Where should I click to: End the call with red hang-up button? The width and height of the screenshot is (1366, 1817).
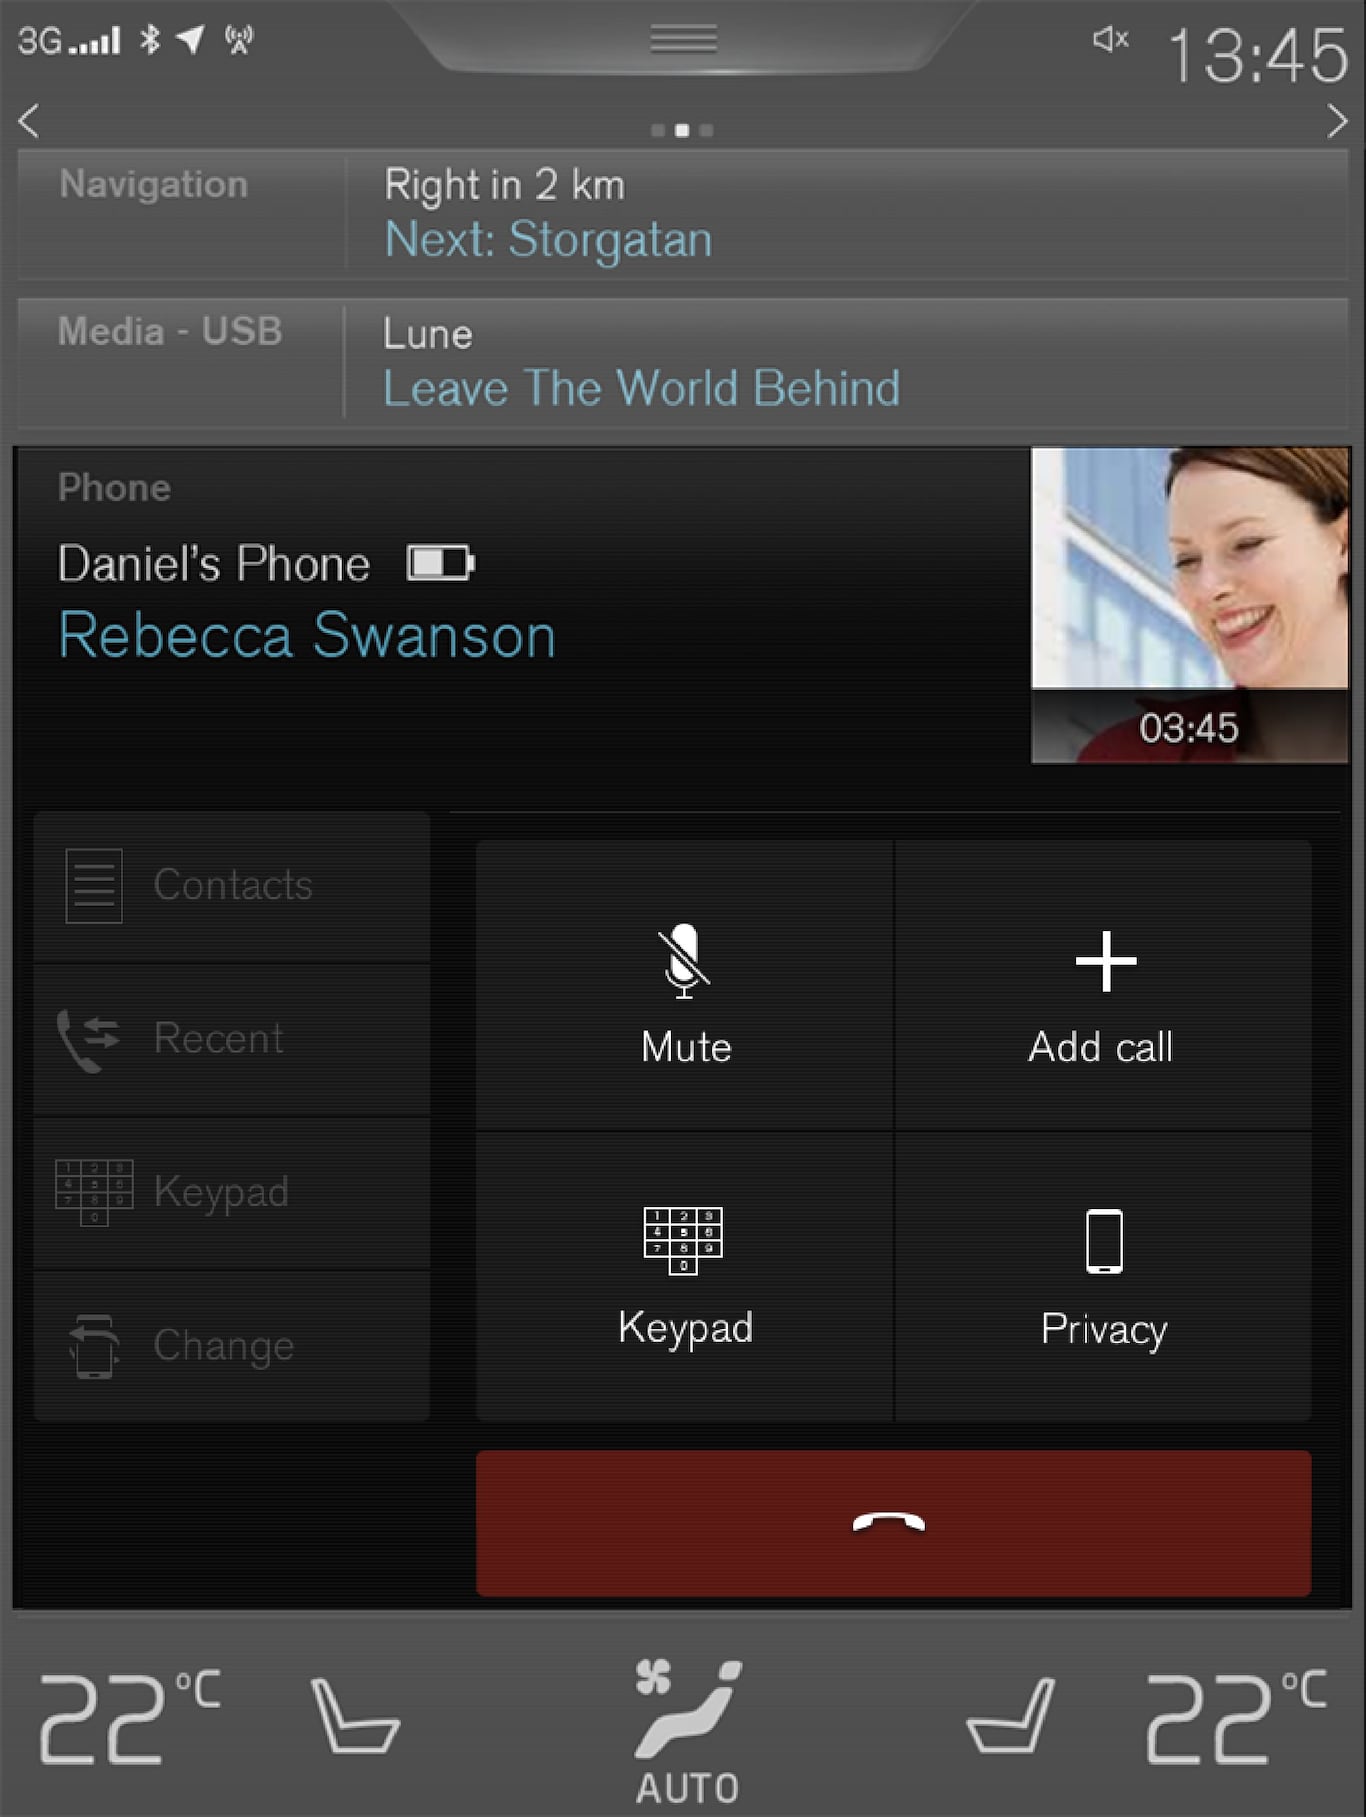[892, 1523]
